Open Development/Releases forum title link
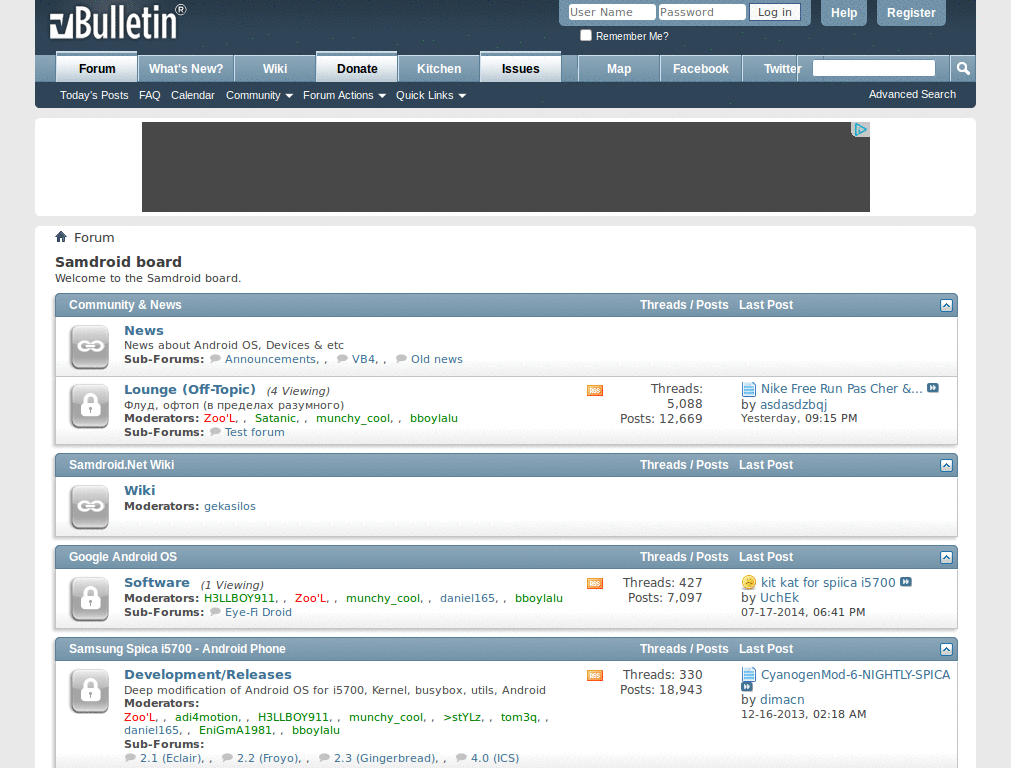The height and width of the screenshot is (768, 1024). 208,675
